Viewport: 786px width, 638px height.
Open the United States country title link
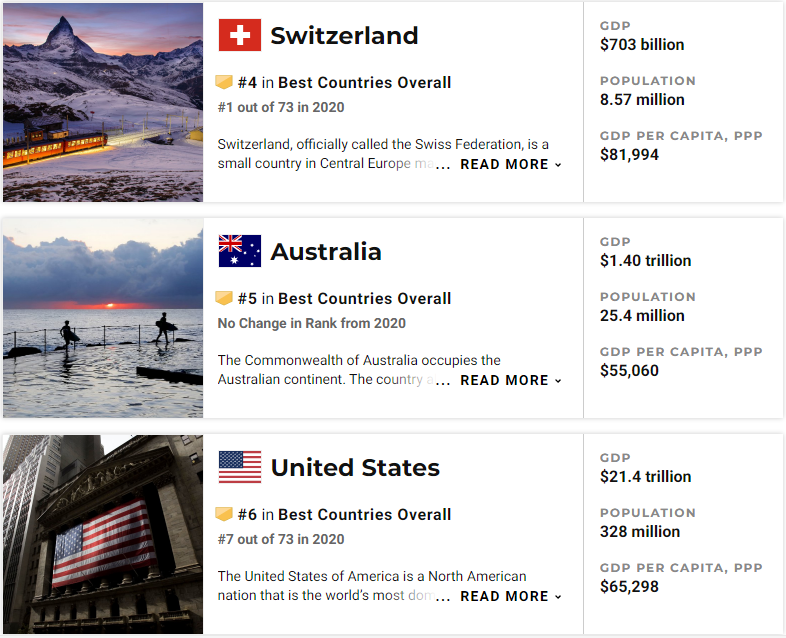point(355,468)
